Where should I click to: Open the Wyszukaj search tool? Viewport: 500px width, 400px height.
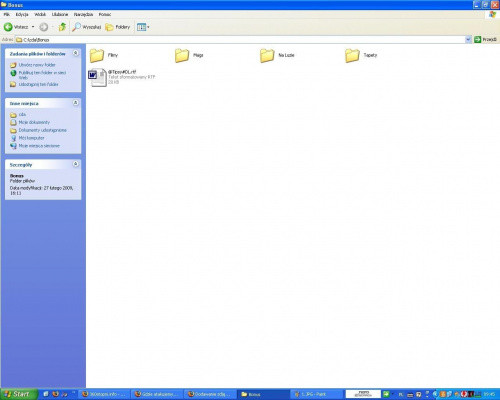click(87, 27)
